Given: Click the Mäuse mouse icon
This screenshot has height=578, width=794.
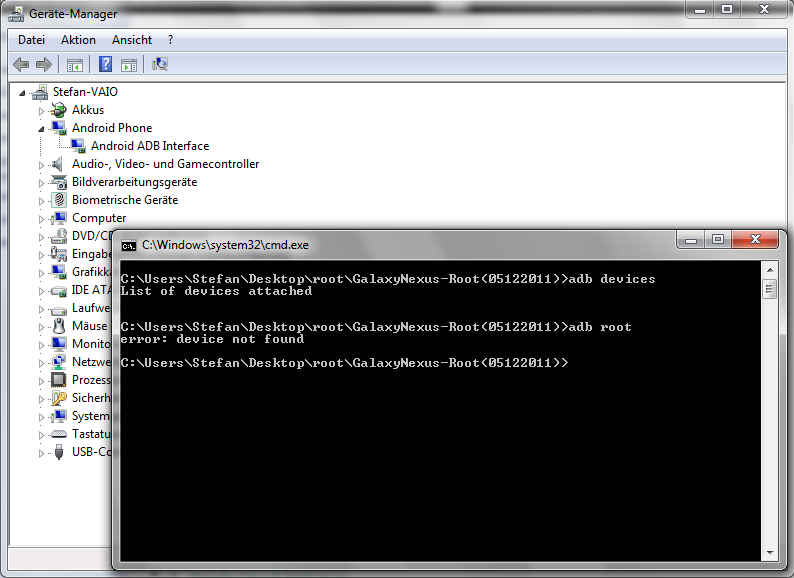Looking at the screenshot, I should 59,326.
